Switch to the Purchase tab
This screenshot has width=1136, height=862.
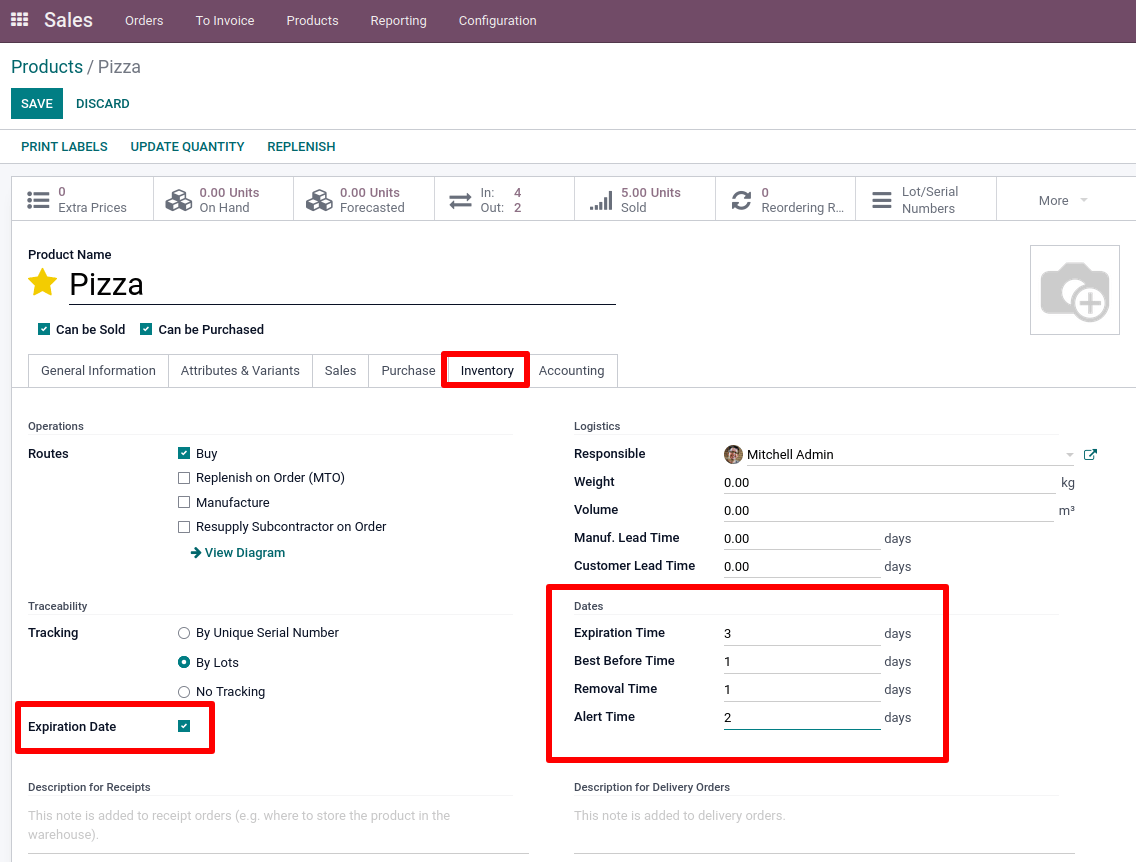(408, 370)
